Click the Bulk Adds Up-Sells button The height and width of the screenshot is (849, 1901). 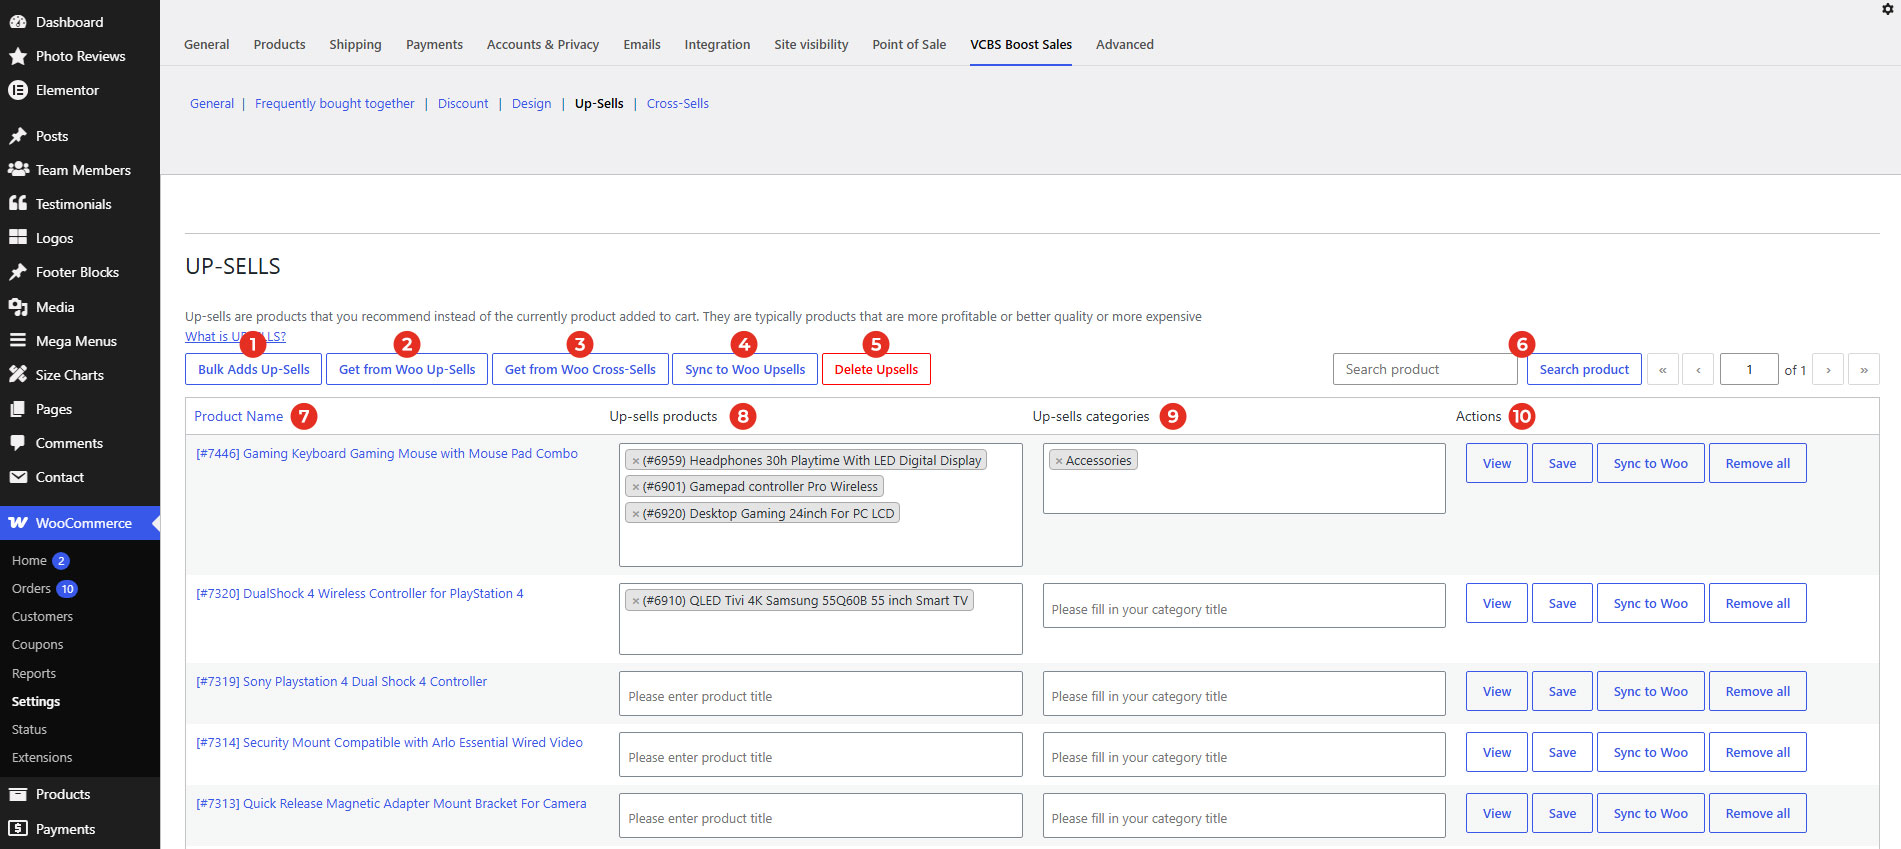(254, 370)
